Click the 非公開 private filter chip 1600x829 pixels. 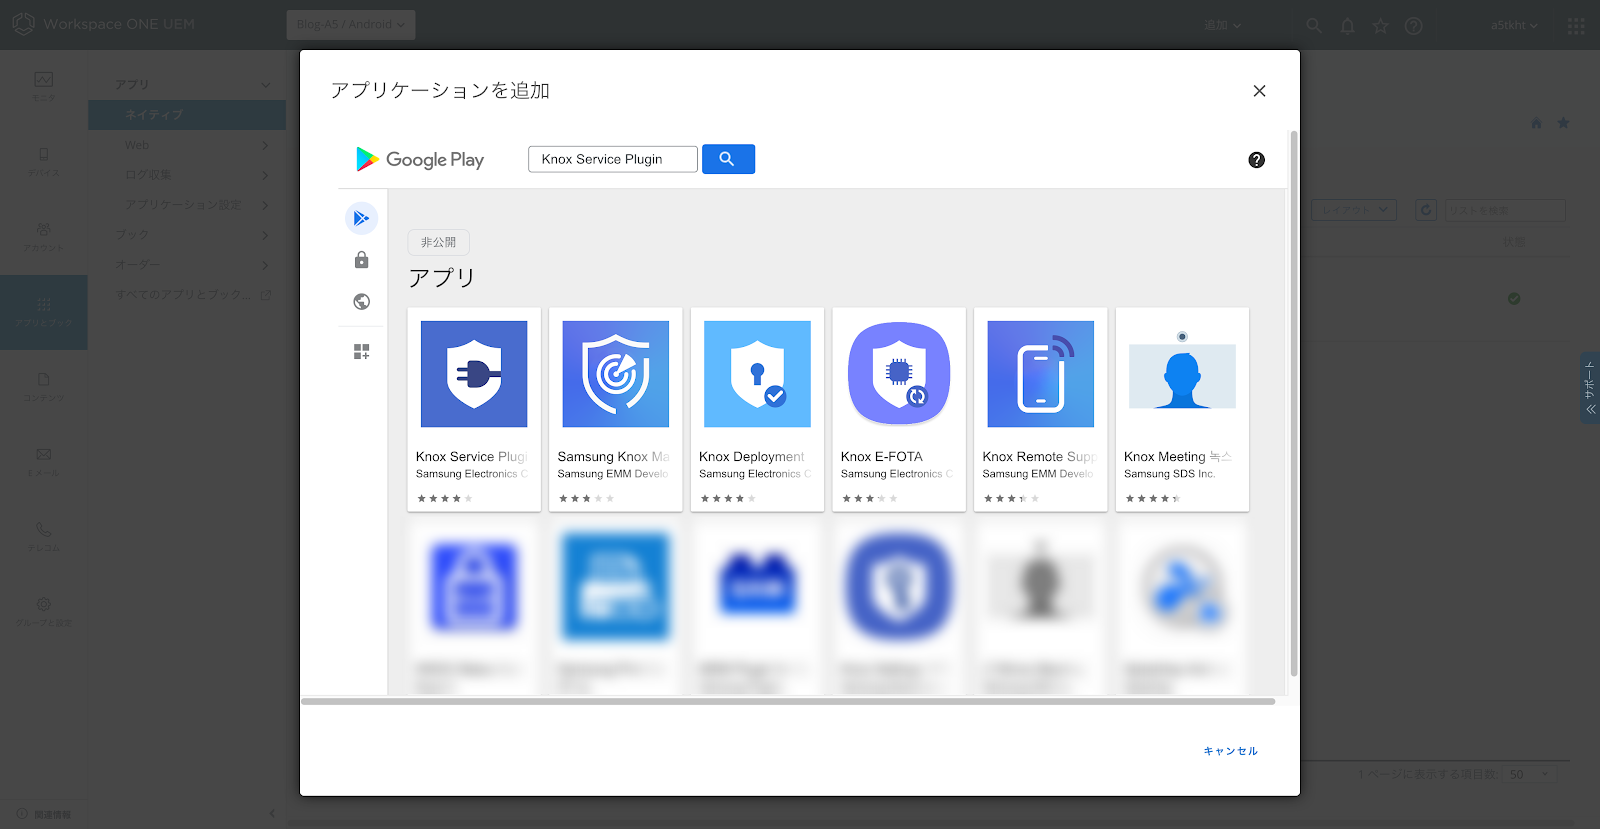coord(438,243)
